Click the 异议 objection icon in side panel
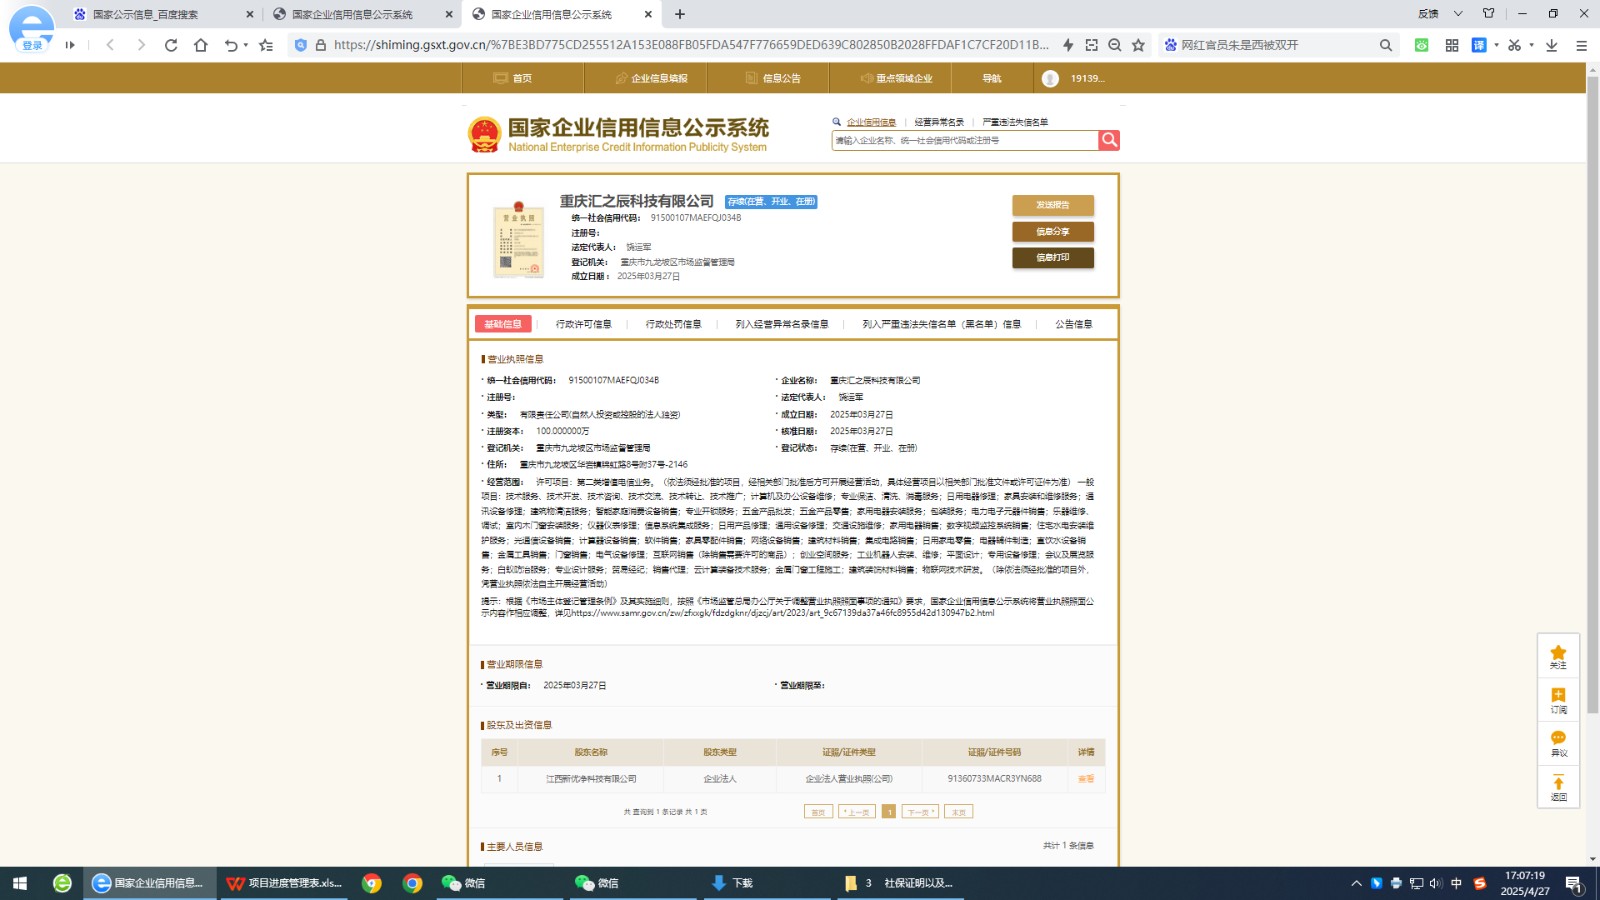This screenshot has height=900, width=1600. [1558, 744]
